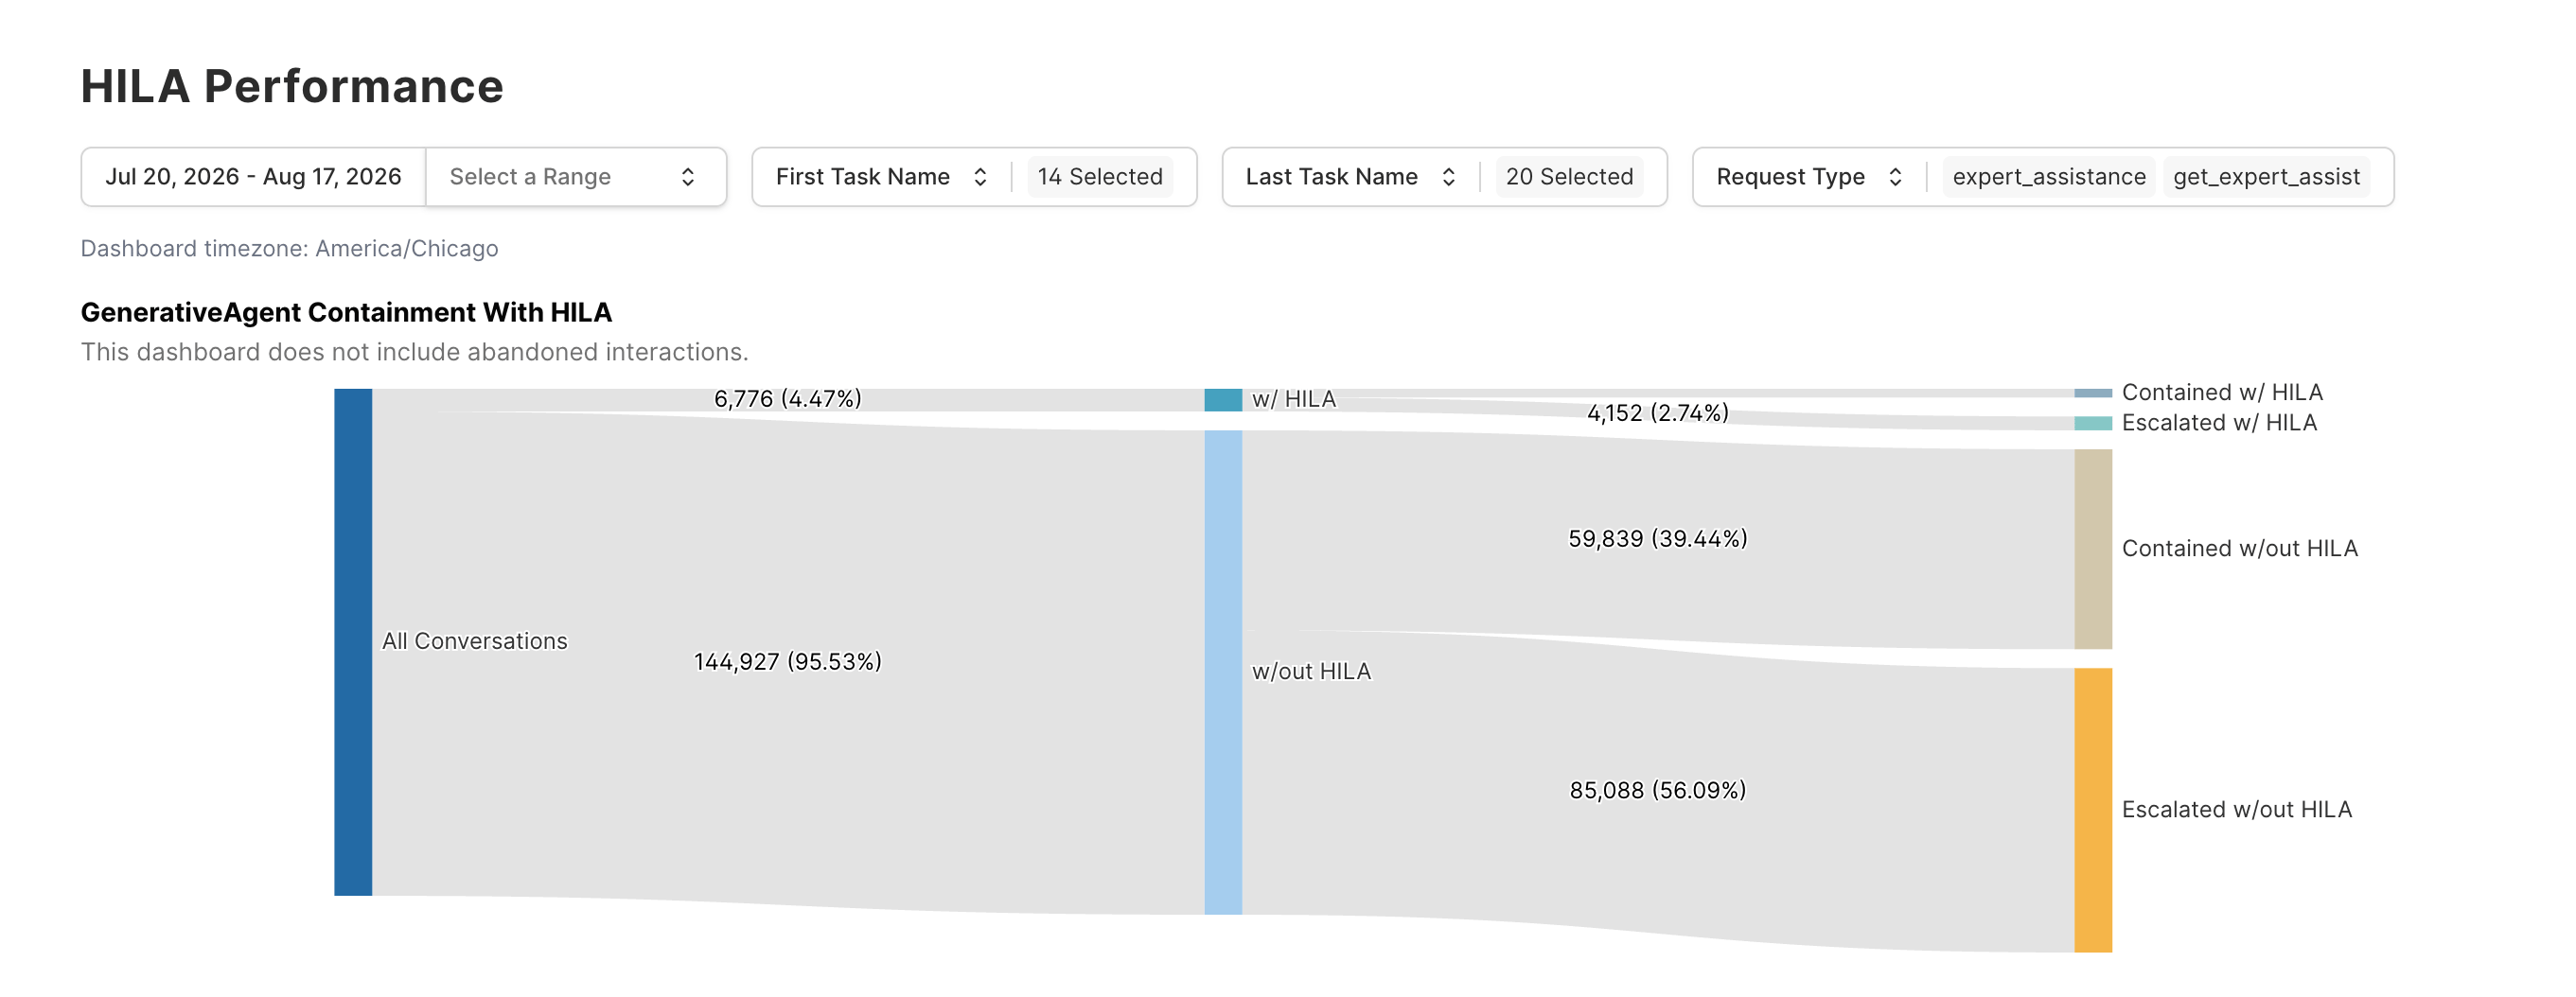Viewport: 2576px width, 997px height.
Task: Click the Escalated w/ HILA node bar
Action: point(2093,423)
